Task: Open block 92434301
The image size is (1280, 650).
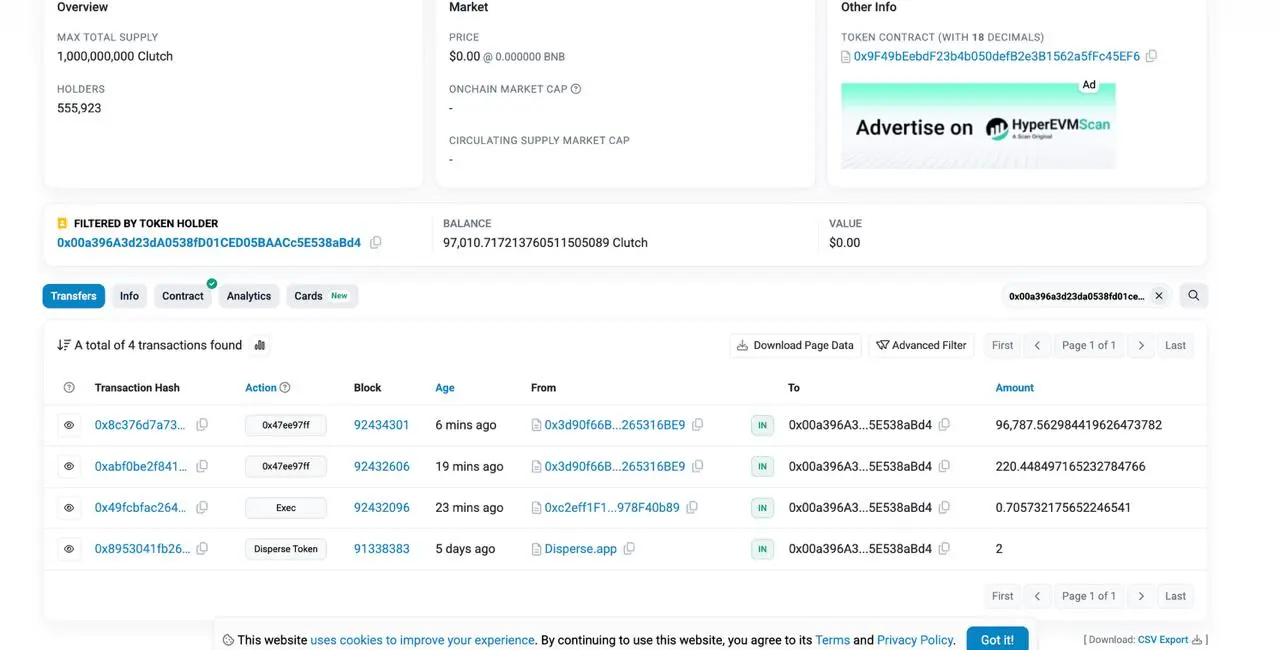Action: (382, 425)
